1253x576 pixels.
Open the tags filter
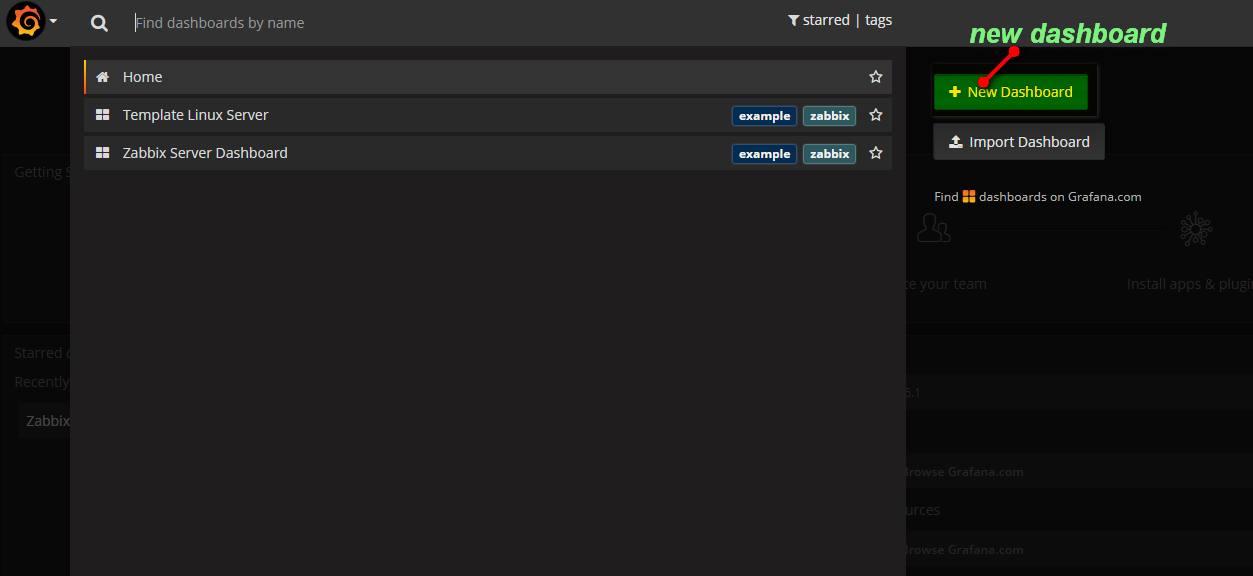click(878, 20)
